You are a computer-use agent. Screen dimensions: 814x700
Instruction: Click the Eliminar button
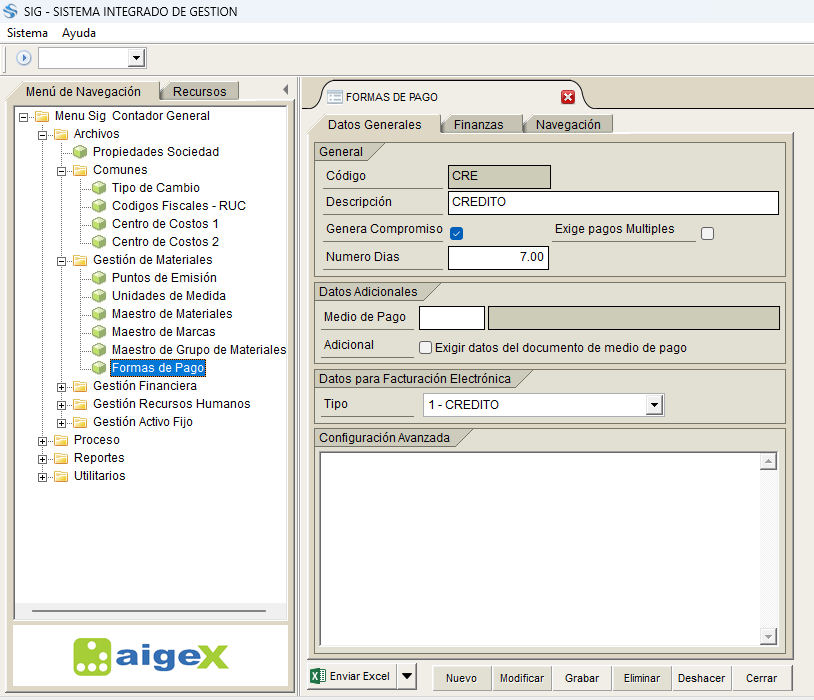click(x=642, y=678)
